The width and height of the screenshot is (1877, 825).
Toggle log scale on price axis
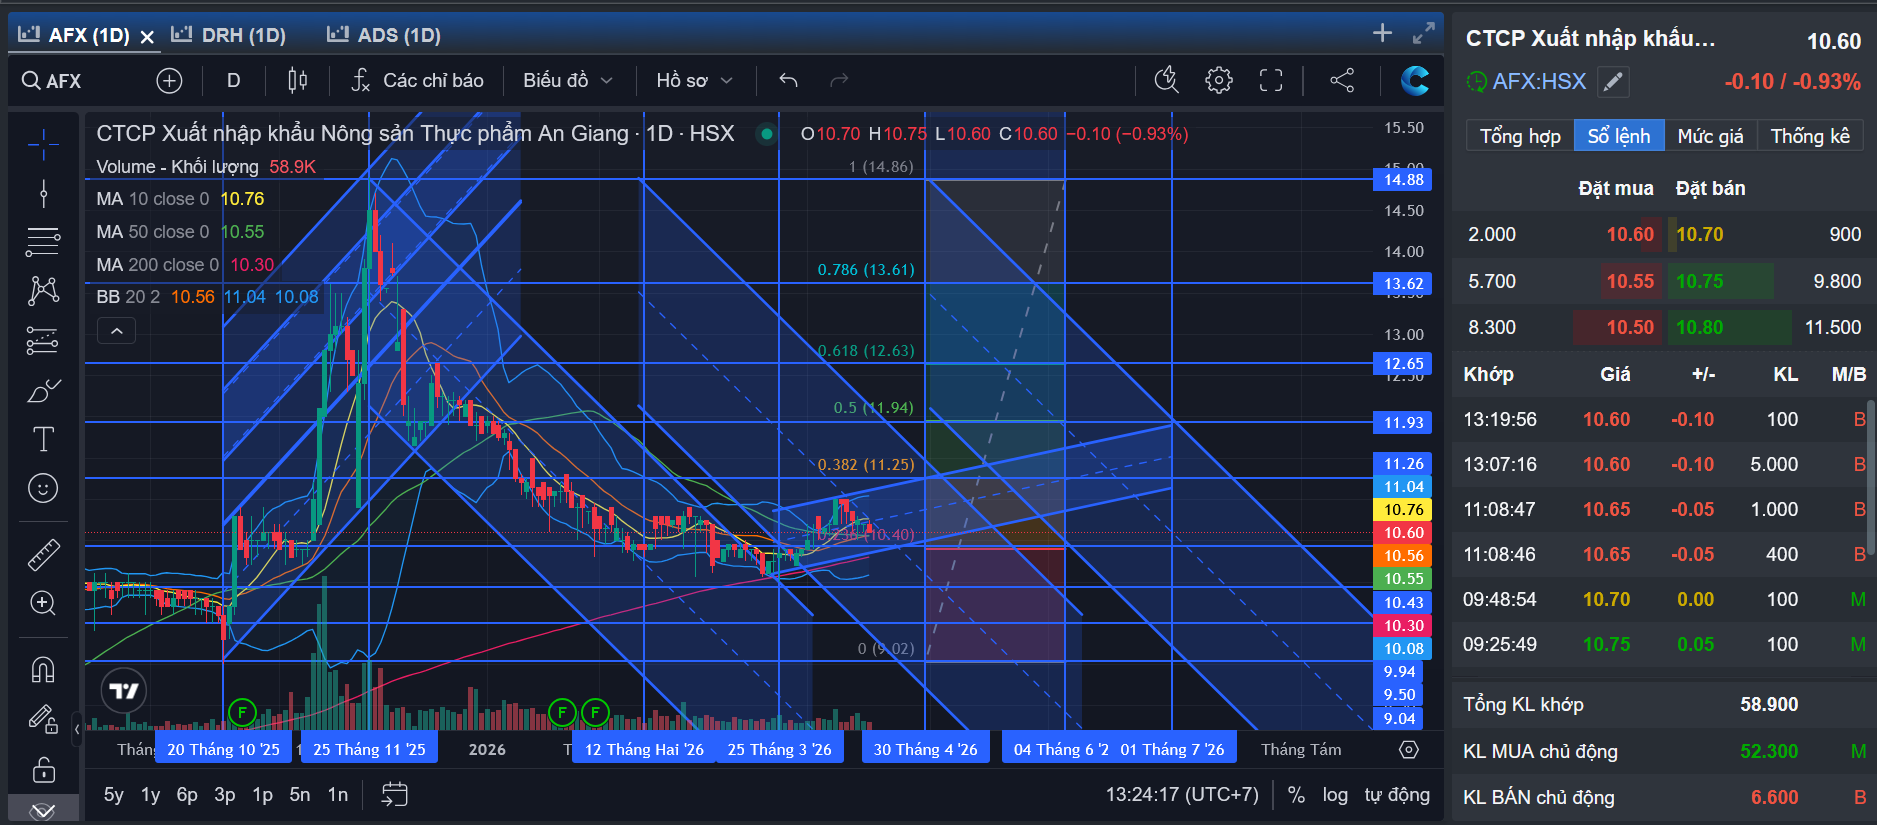click(1335, 795)
